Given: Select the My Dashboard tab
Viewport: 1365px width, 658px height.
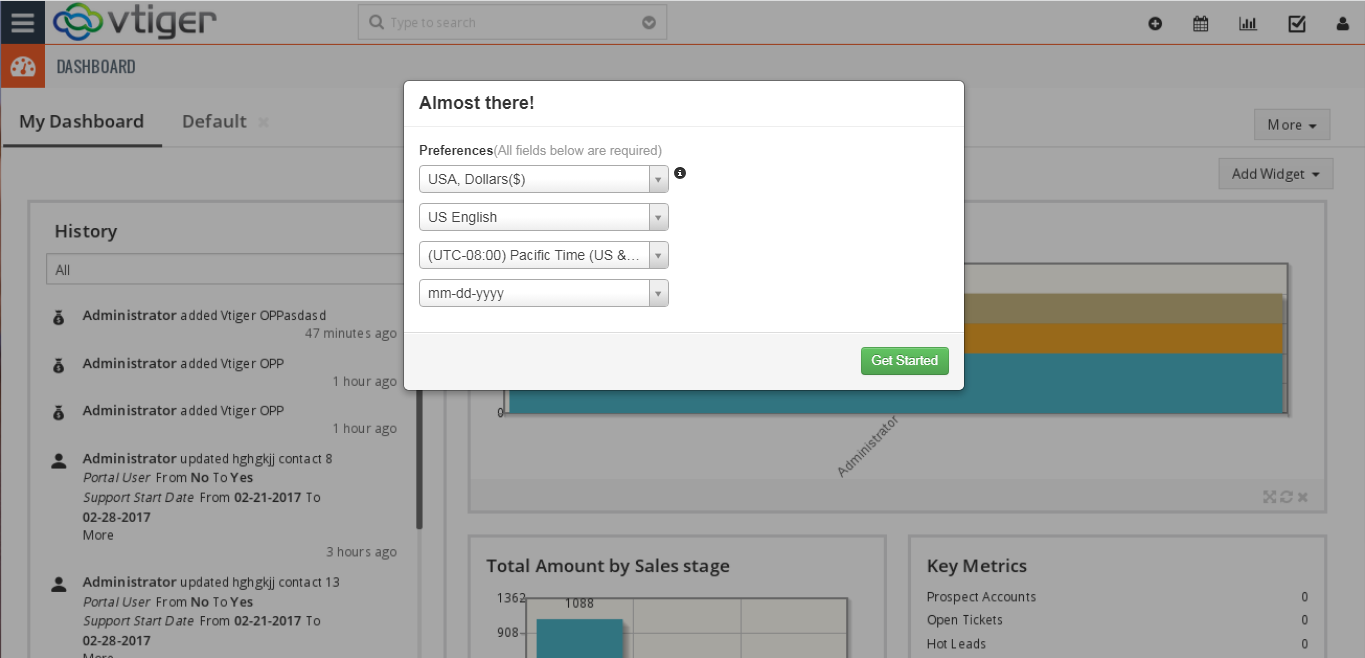Looking at the screenshot, I should click(81, 121).
